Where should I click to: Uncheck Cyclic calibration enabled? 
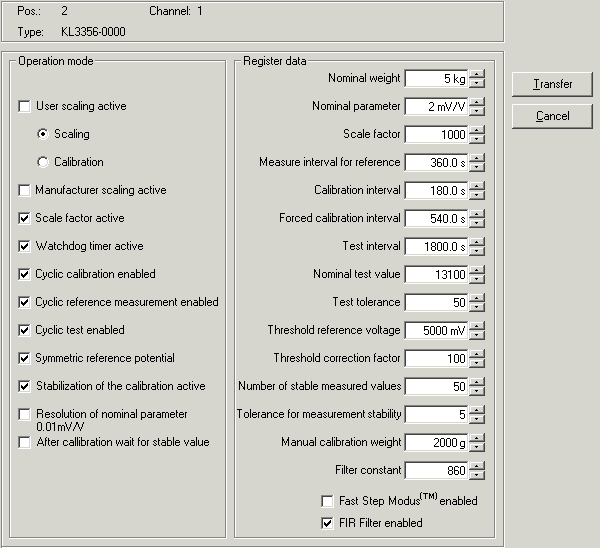(x=24, y=274)
